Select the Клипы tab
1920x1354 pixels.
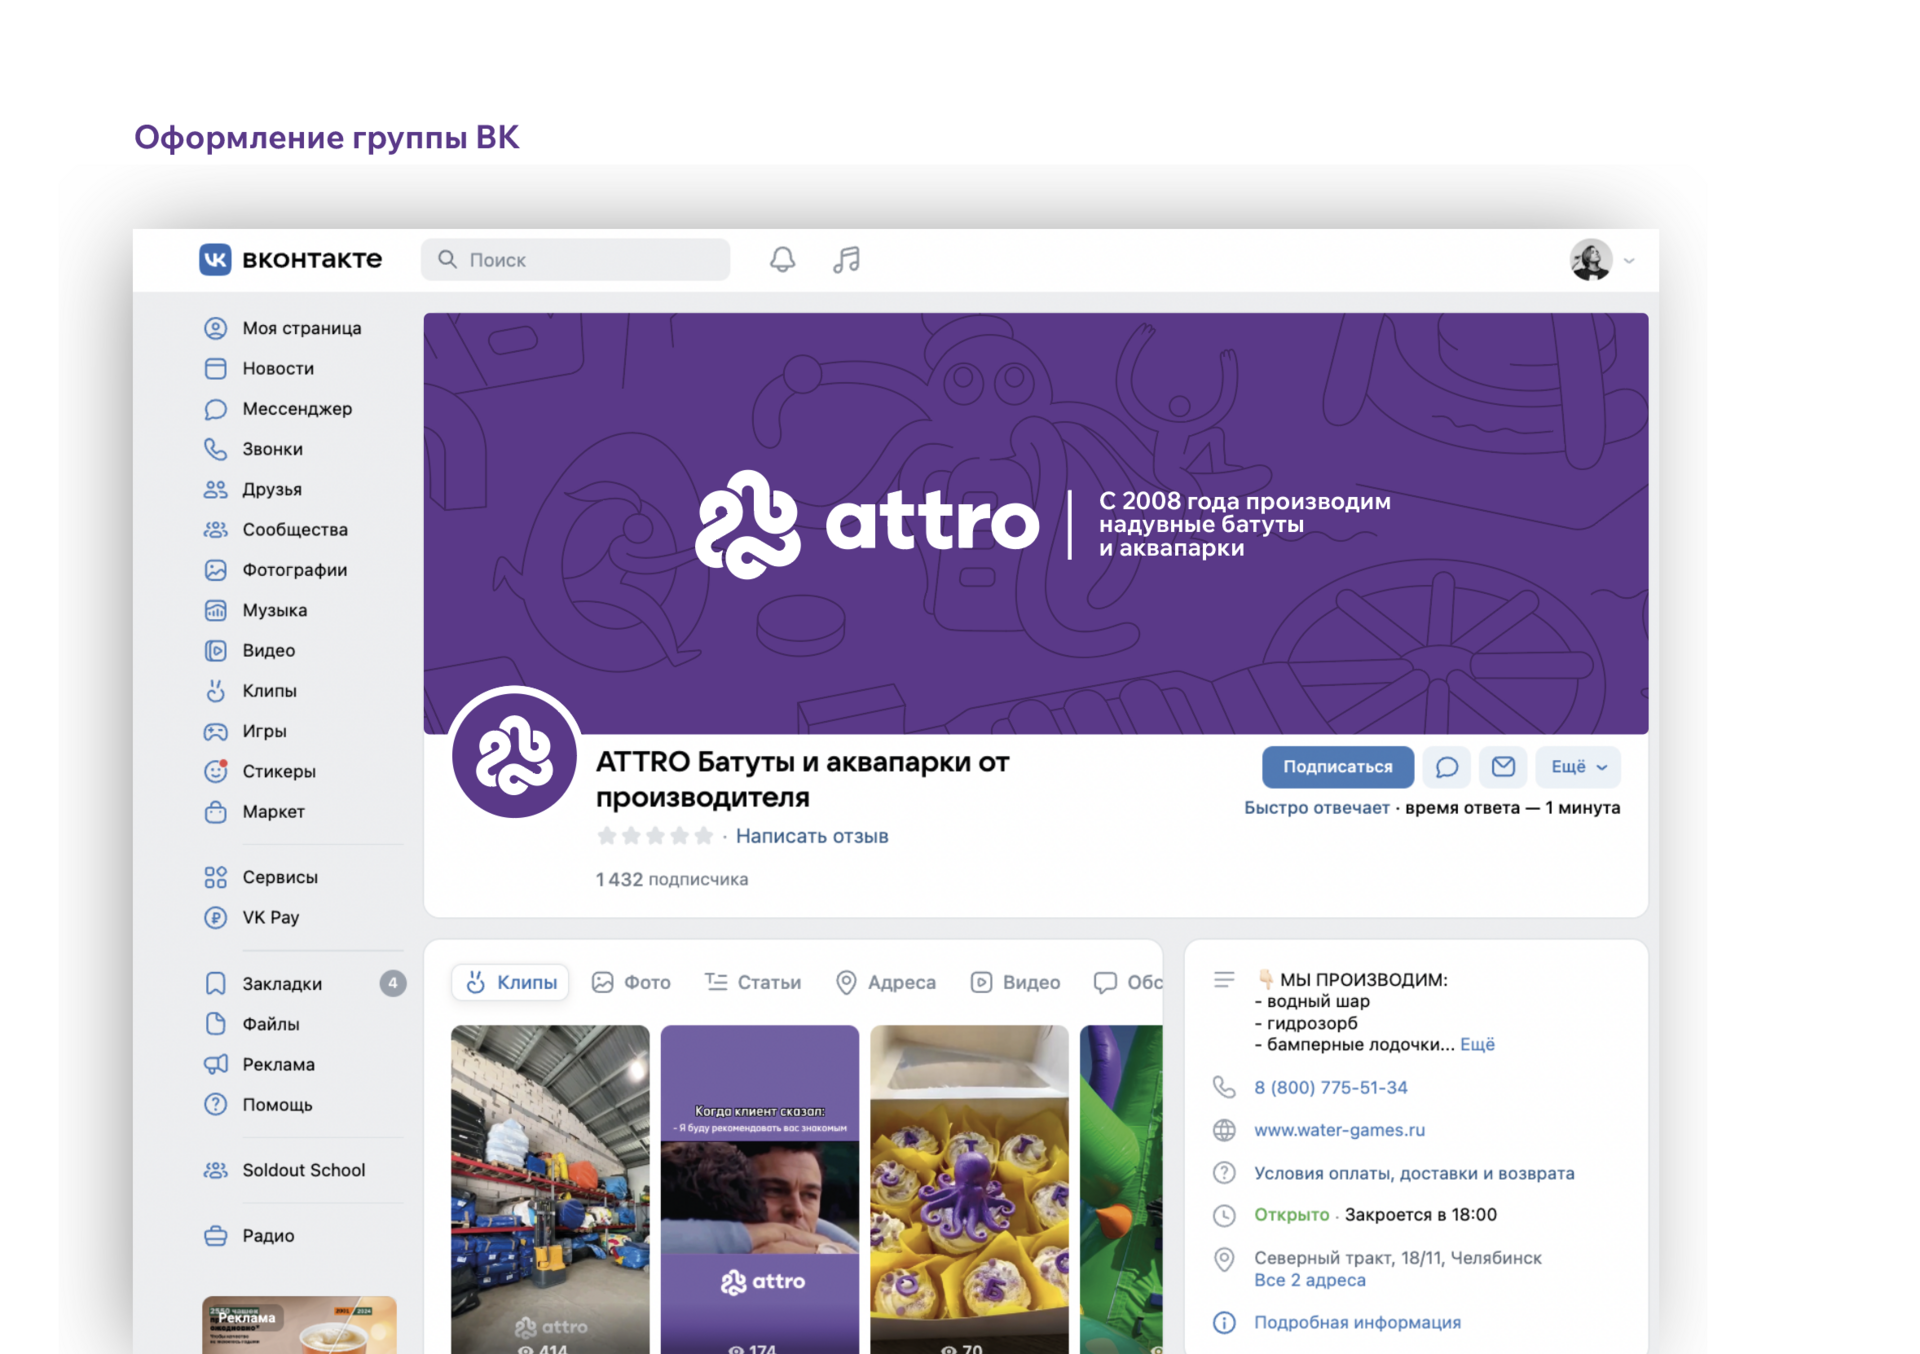pos(511,982)
